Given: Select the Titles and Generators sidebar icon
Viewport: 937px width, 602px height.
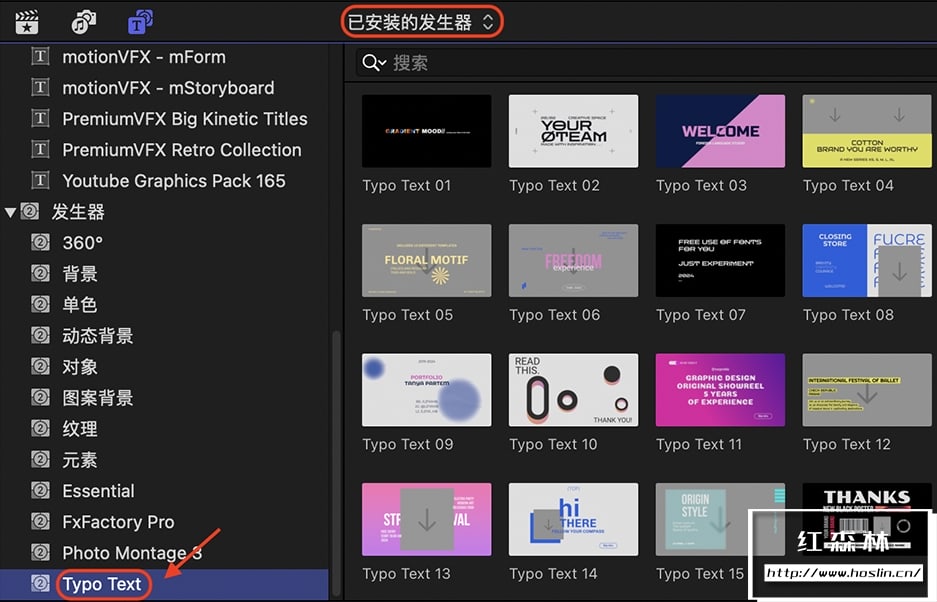Looking at the screenshot, I should tap(140, 22).
